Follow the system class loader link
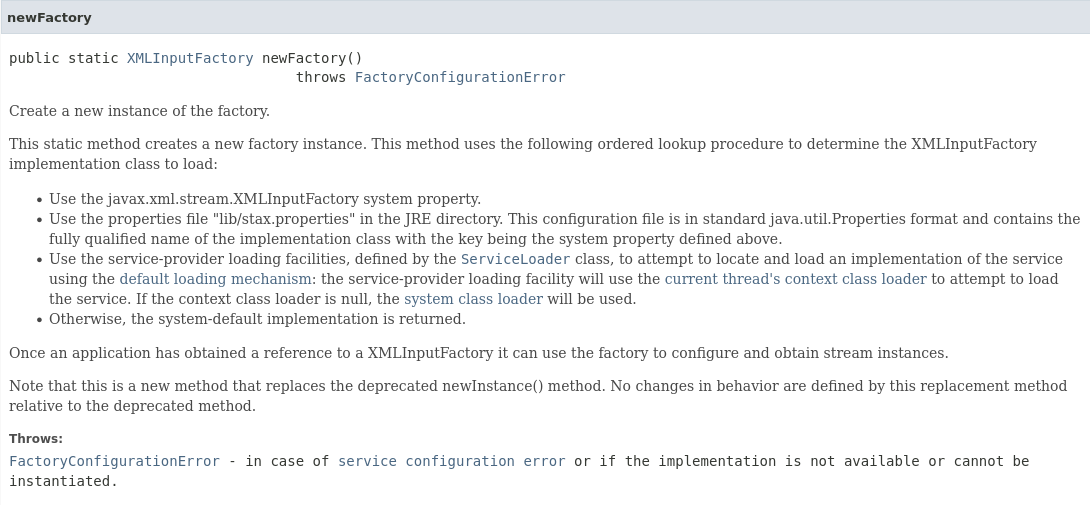Screen dimensions: 1090x505 [473, 299]
